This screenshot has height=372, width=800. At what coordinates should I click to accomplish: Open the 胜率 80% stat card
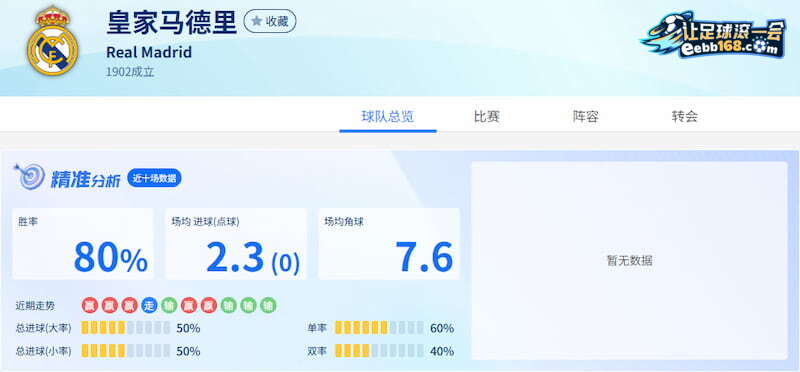pyautogui.click(x=83, y=243)
